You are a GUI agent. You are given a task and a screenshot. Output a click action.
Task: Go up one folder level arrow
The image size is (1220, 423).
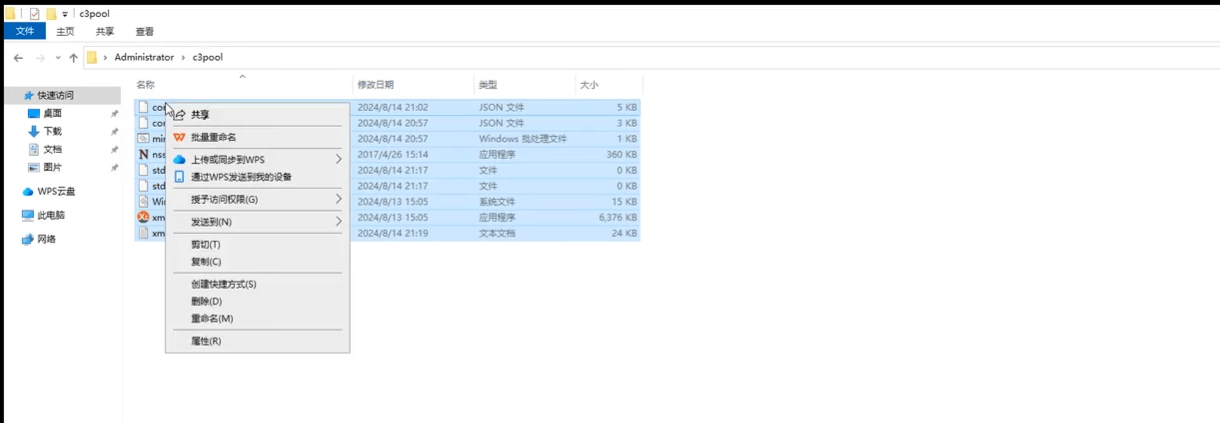[x=73, y=58]
